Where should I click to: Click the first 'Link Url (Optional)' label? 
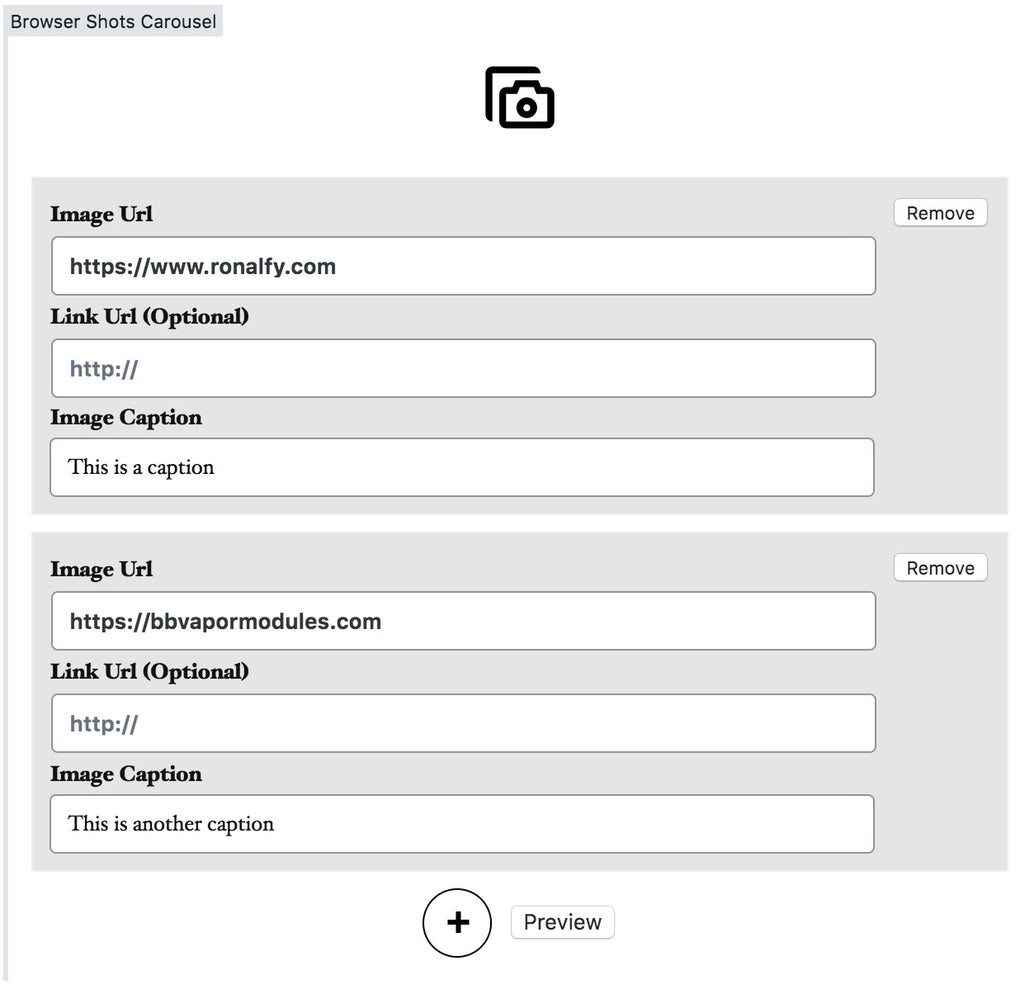(x=150, y=316)
